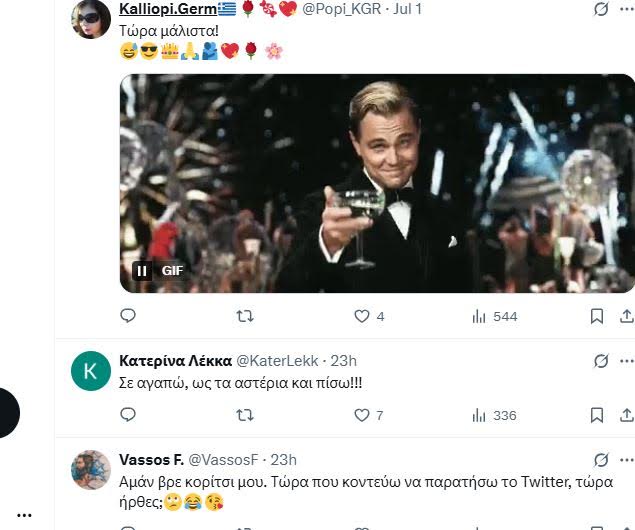View analytics showing 336 views
Viewport: 635px width, 530px height.
pyautogui.click(x=479, y=415)
